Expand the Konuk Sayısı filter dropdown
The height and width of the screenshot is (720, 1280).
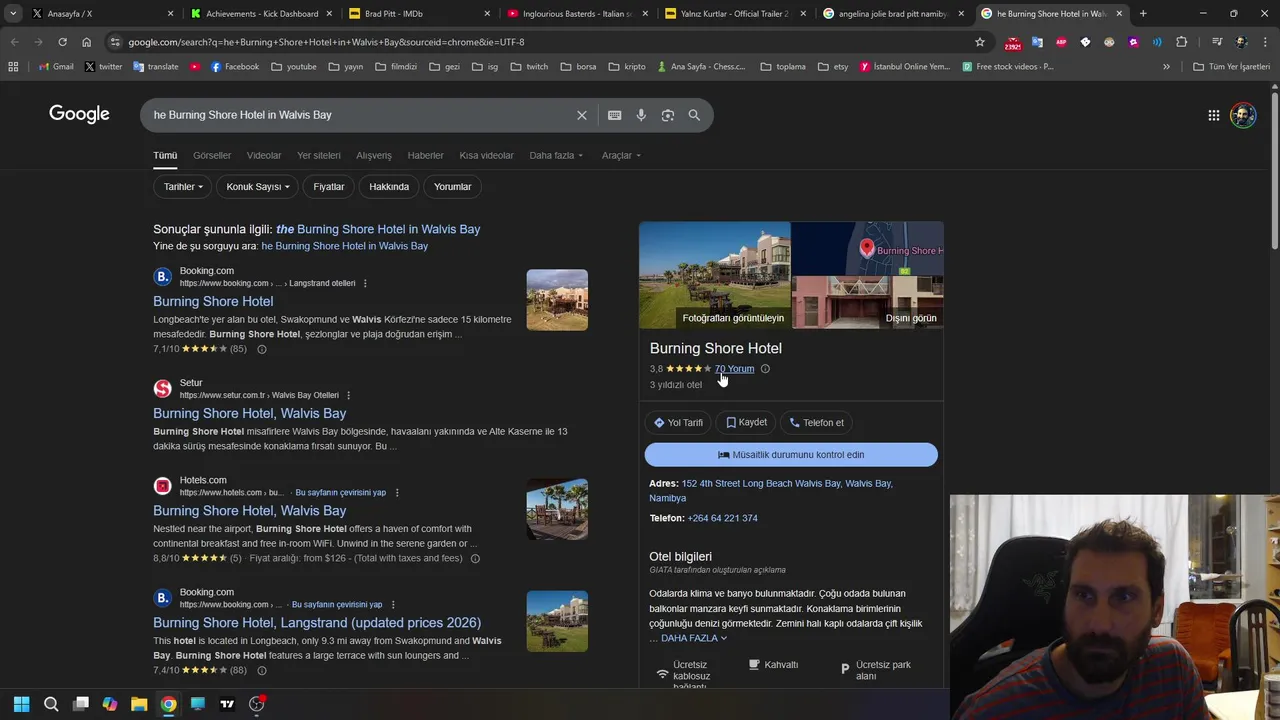(257, 187)
